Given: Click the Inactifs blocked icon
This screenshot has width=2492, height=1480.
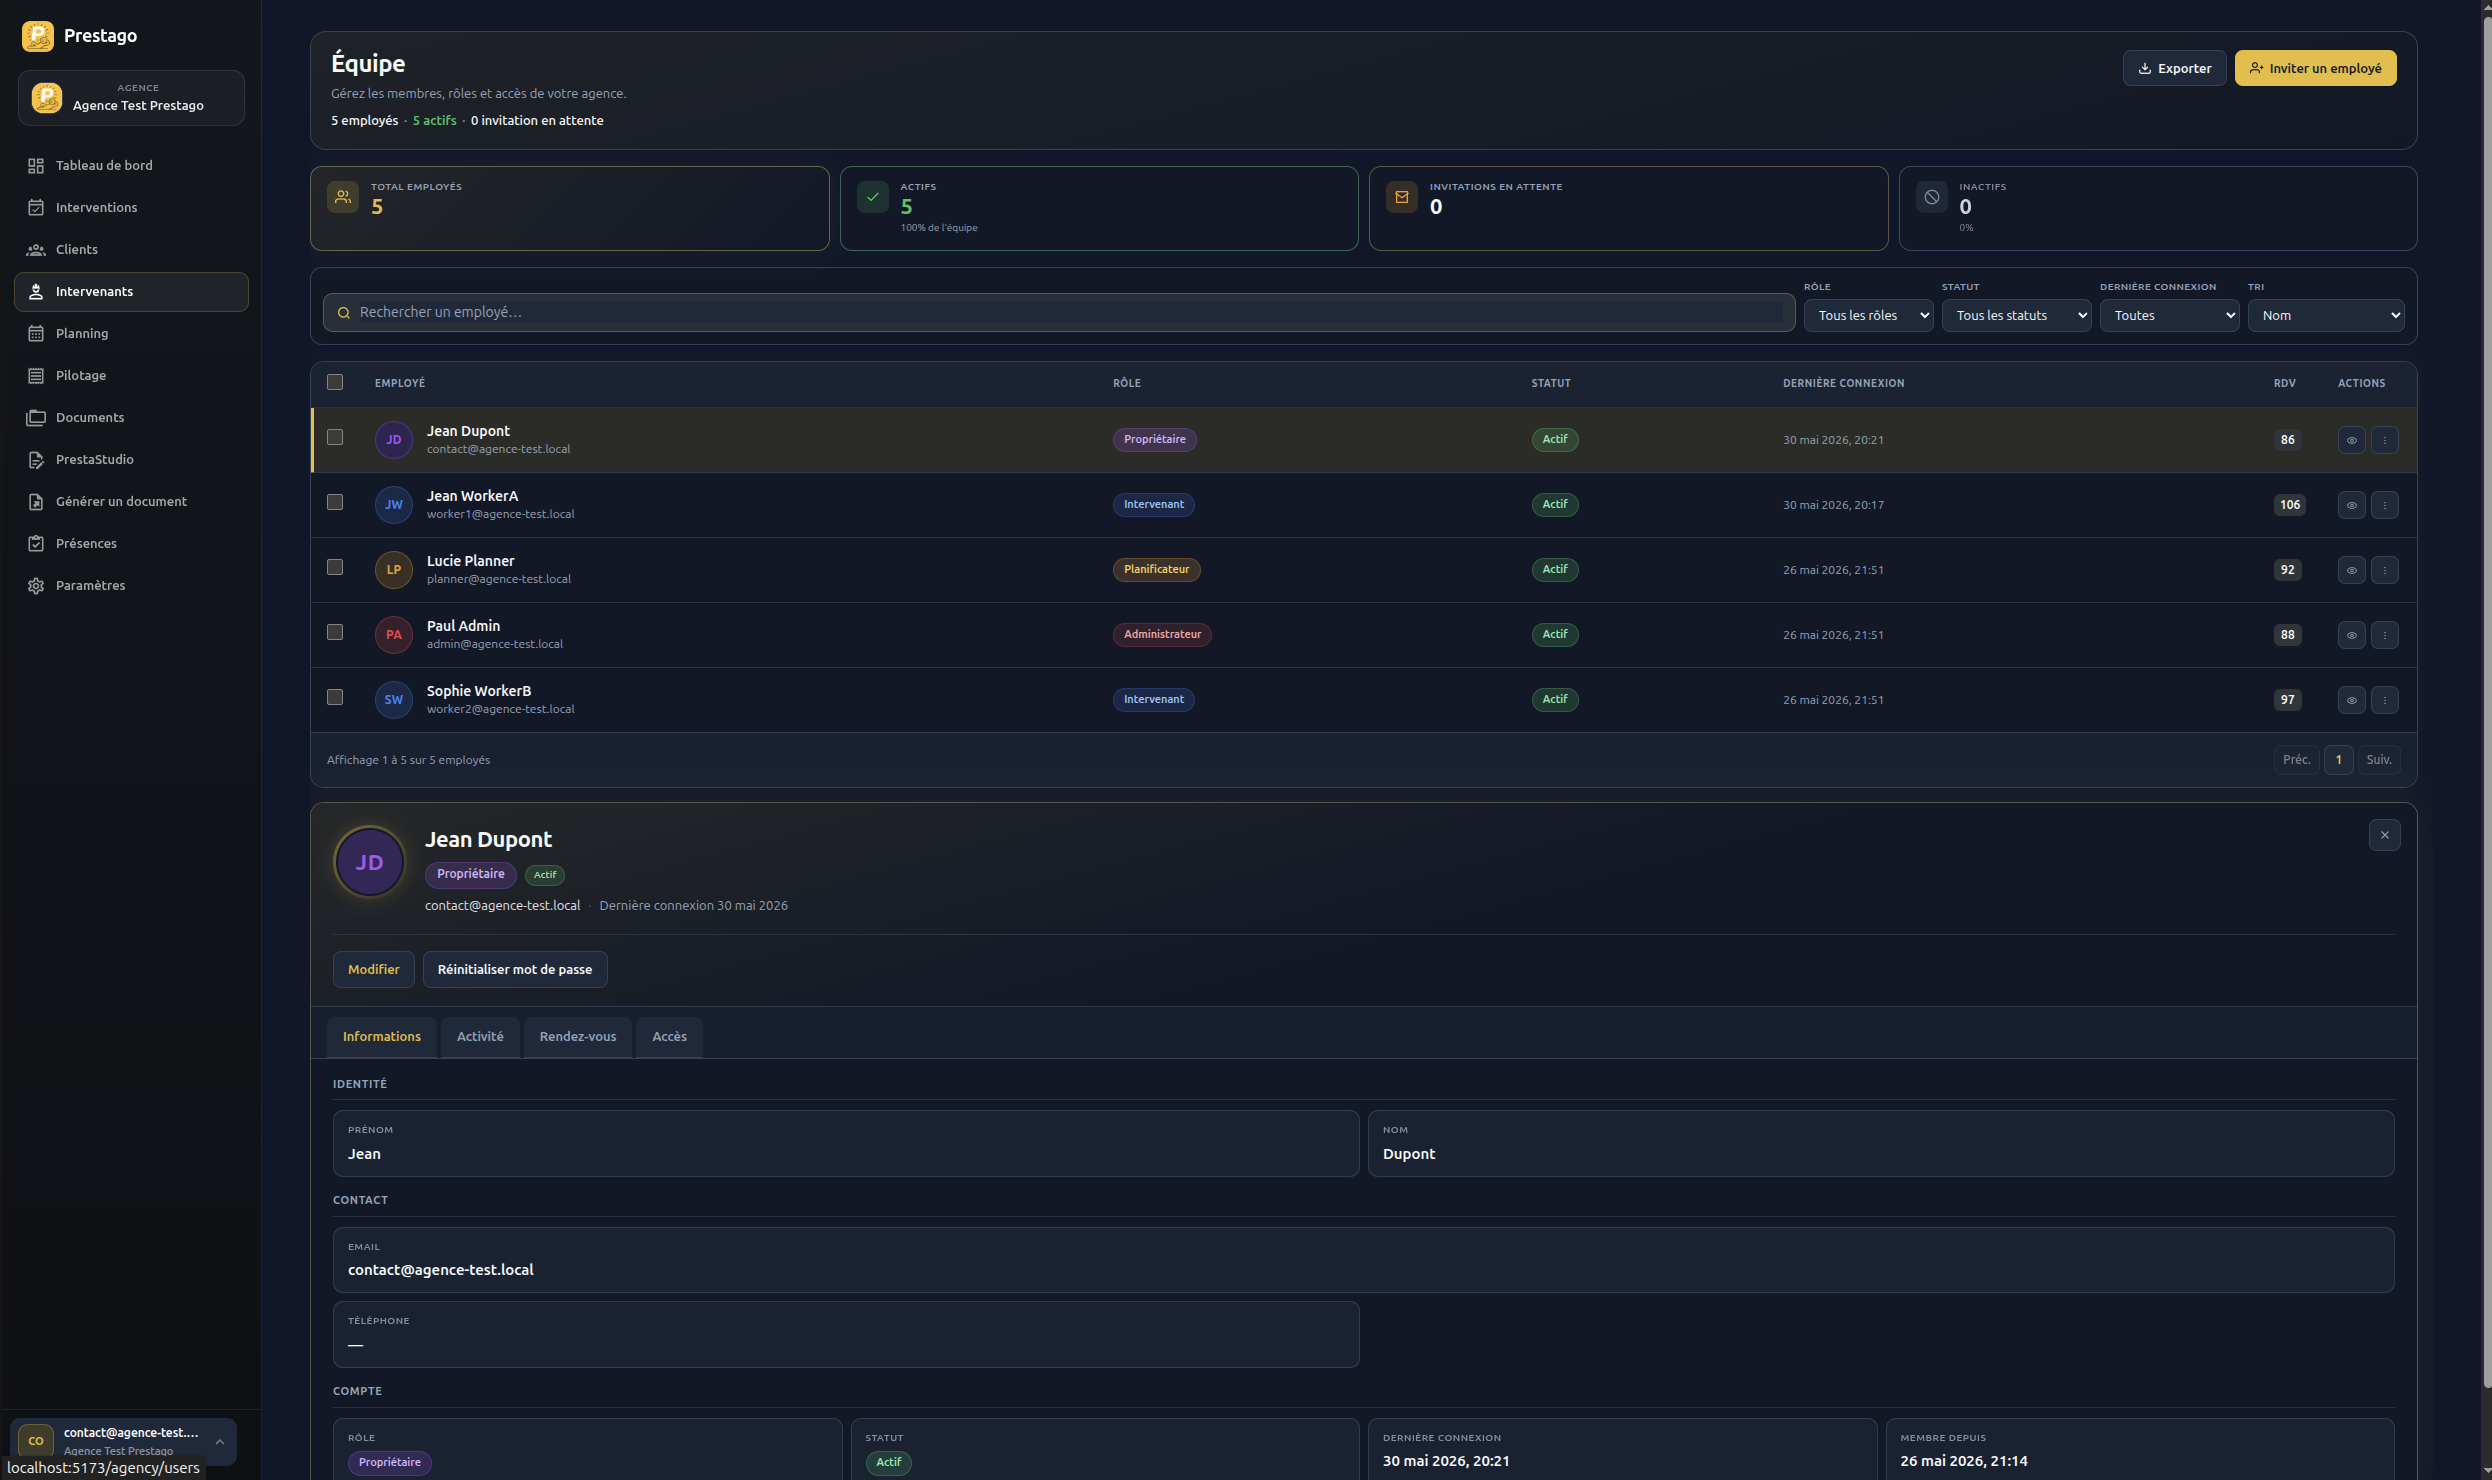Looking at the screenshot, I should coord(1932,197).
